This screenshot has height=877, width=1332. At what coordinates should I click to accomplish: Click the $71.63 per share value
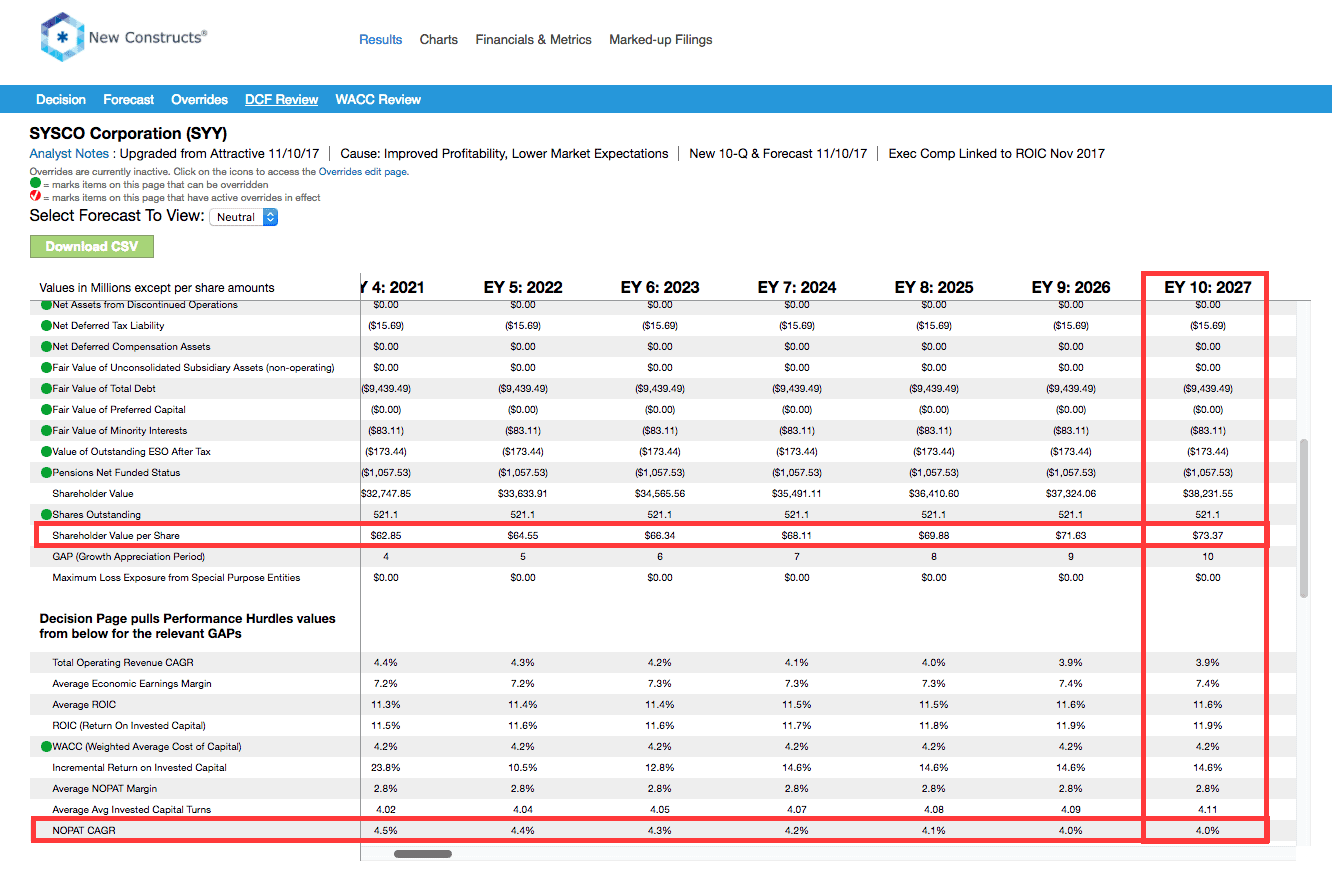point(1071,536)
